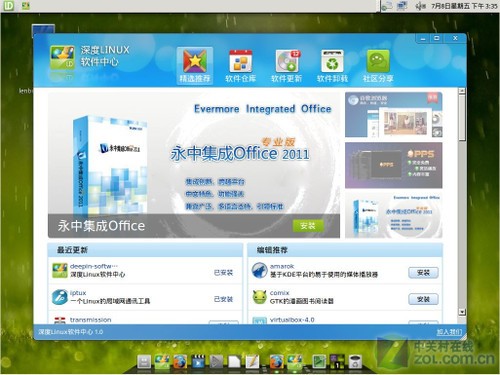Click the green 安装 button on the Office banner
The width and height of the screenshot is (500, 375).
coord(308,226)
